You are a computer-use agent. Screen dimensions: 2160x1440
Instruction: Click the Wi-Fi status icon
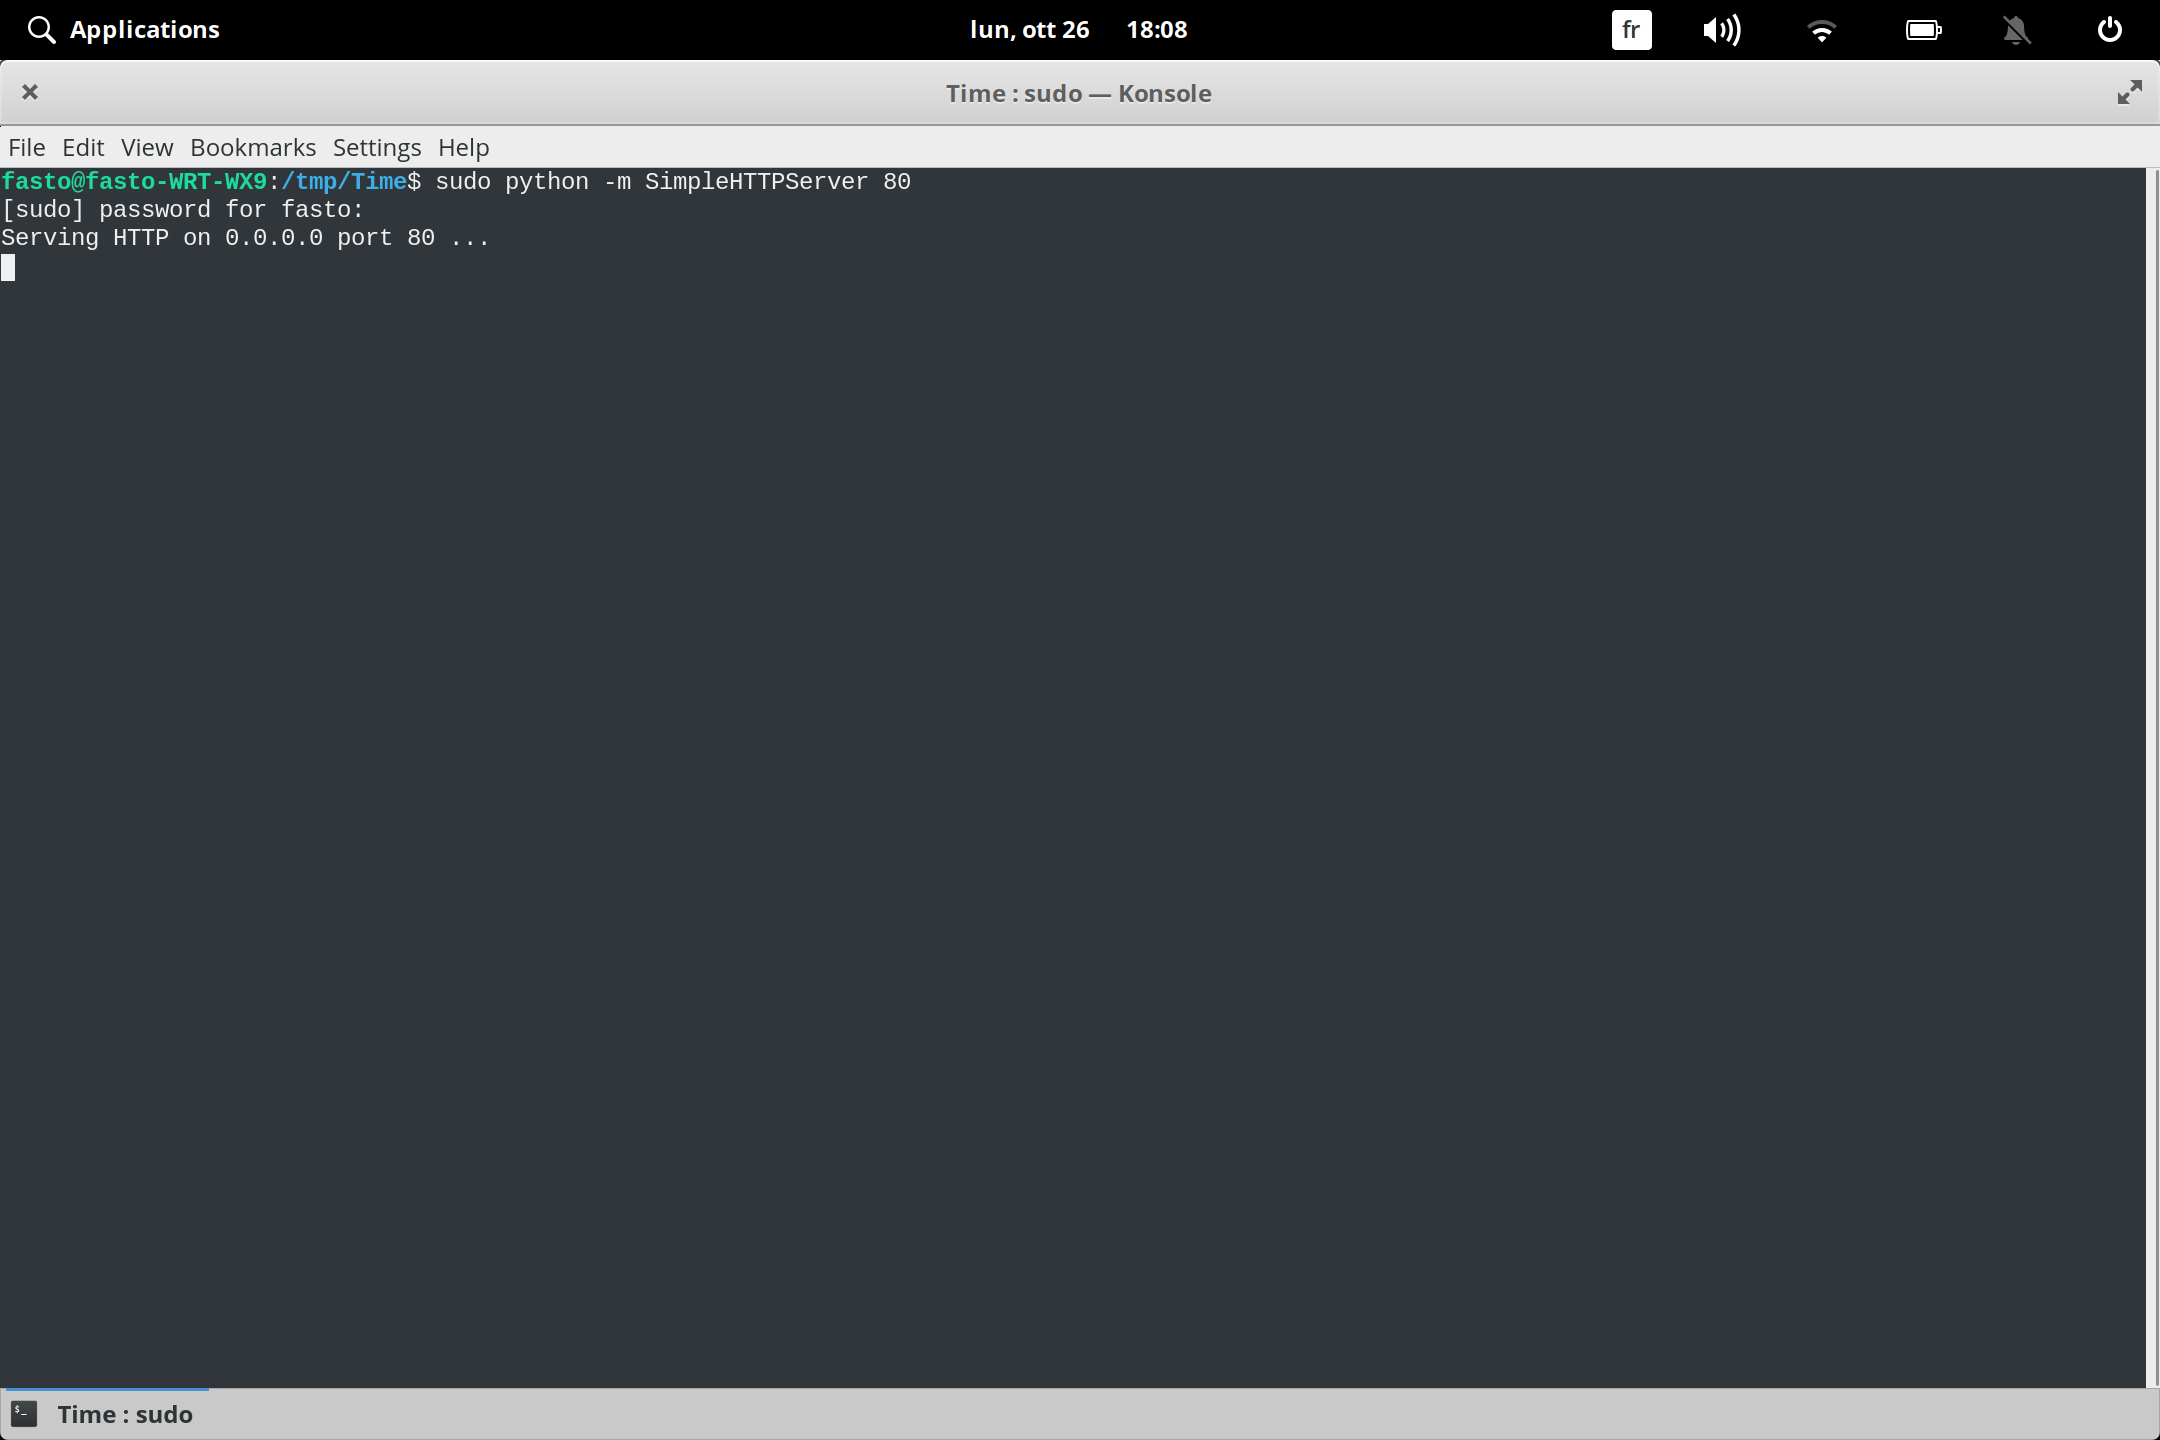(x=1822, y=29)
